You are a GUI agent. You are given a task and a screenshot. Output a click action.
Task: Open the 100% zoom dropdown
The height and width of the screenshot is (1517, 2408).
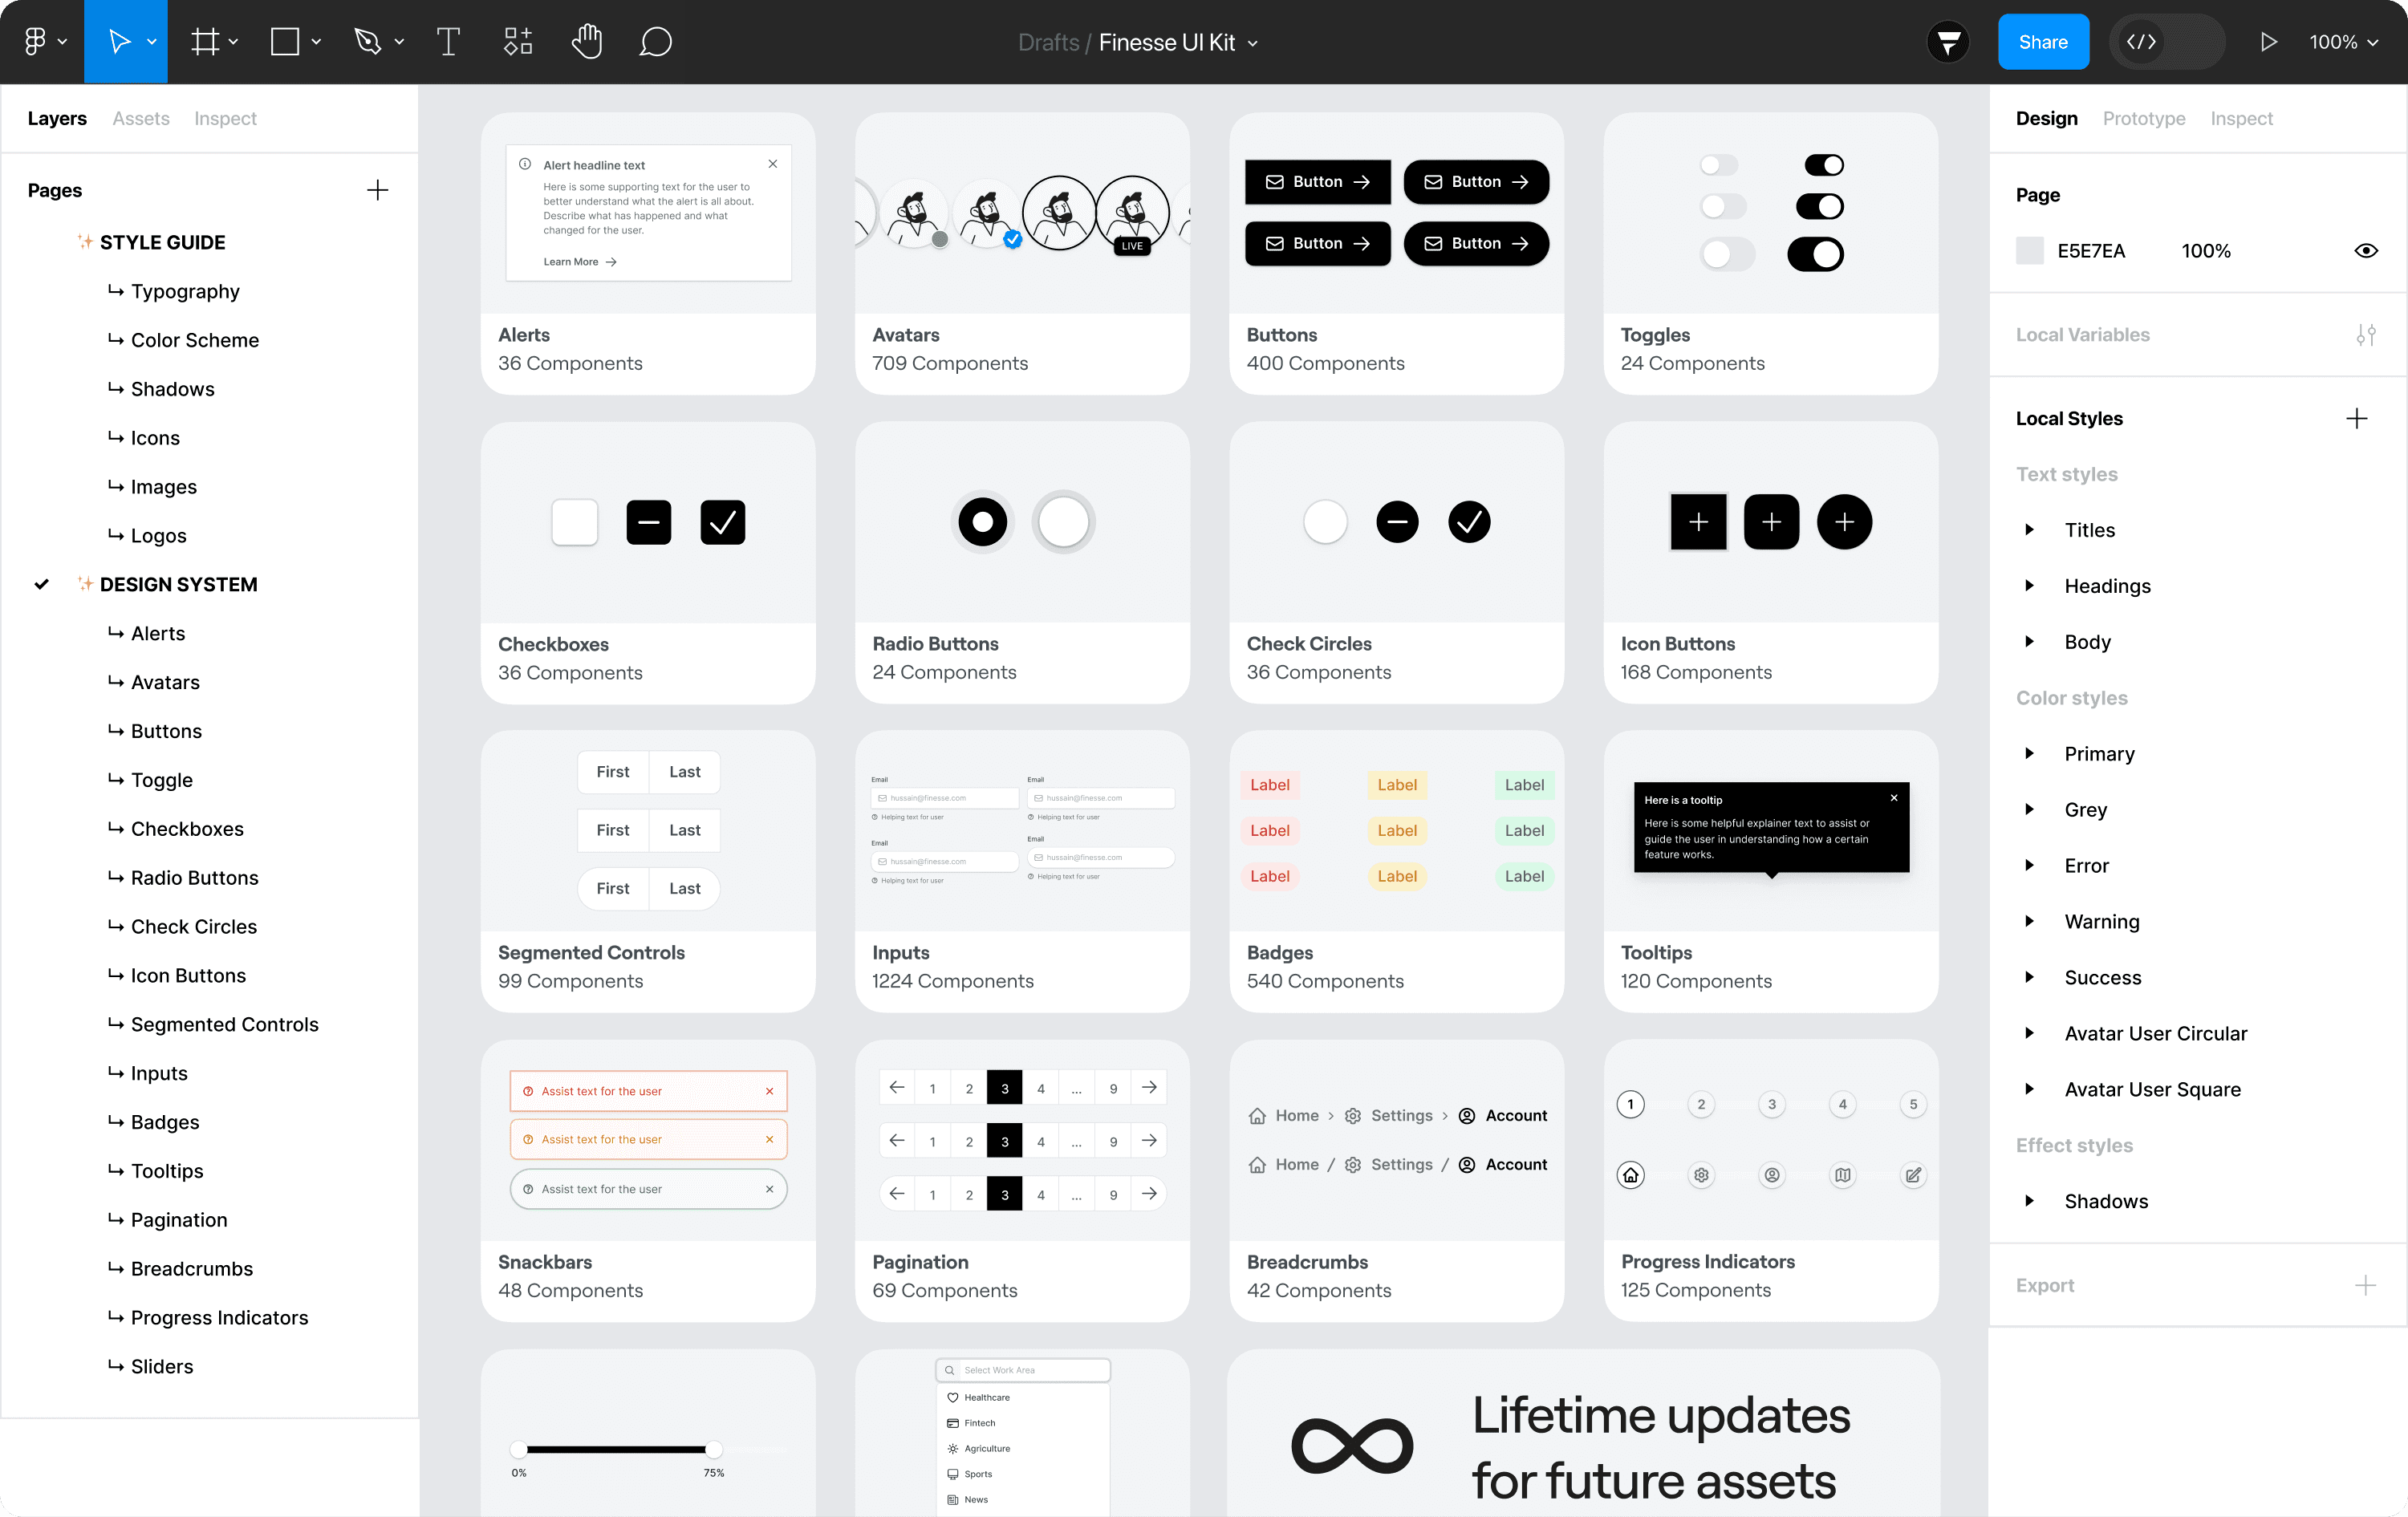click(2343, 42)
